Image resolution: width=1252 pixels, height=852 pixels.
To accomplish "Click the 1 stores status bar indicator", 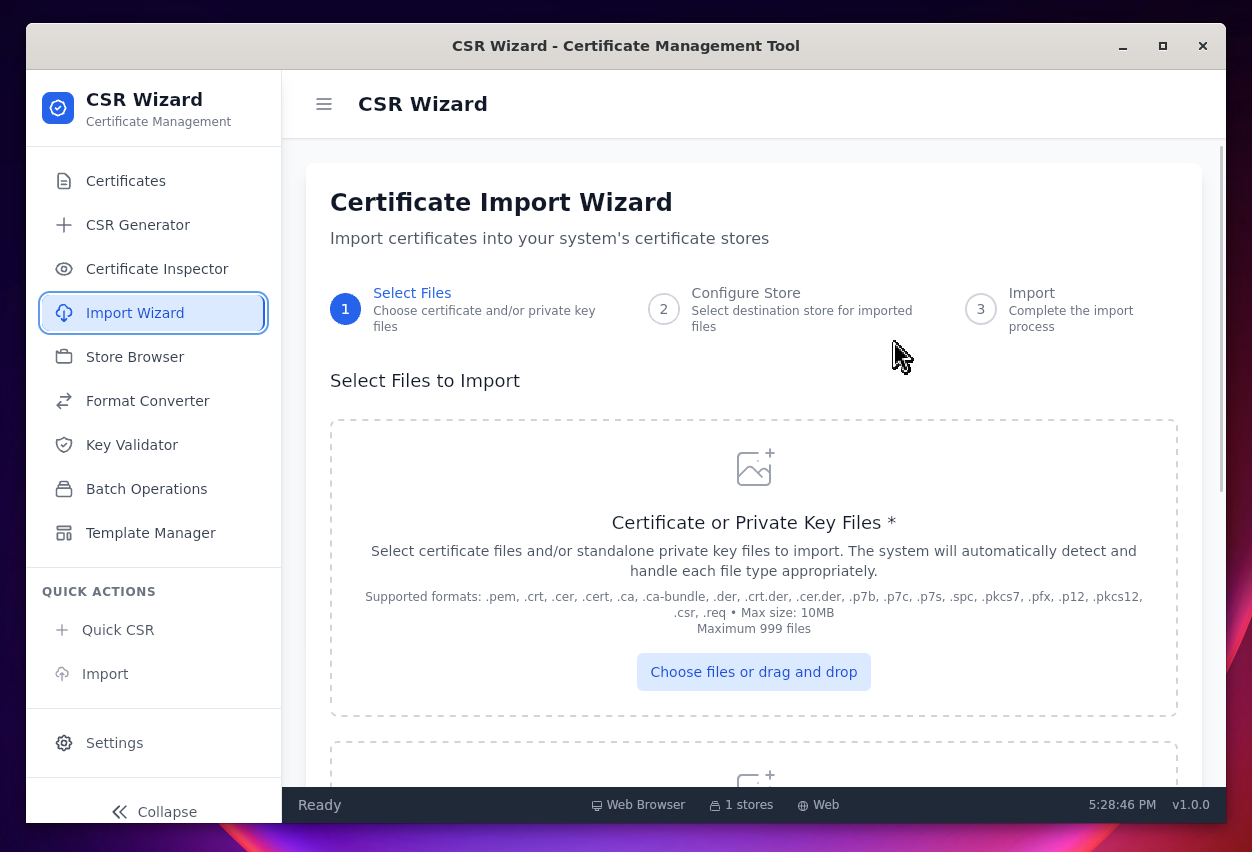I will coord(741,805).
